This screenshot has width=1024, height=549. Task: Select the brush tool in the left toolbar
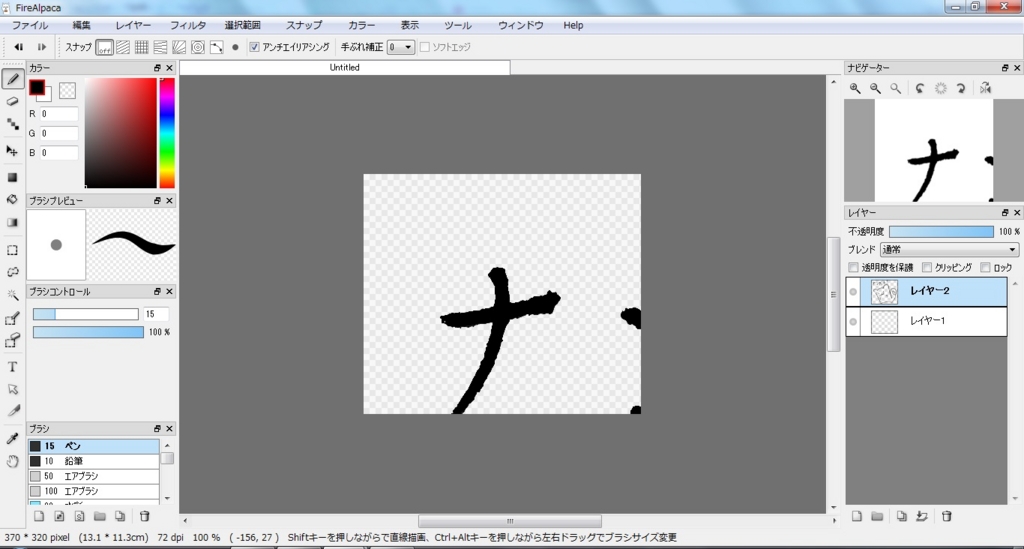(x=12, y=79)
